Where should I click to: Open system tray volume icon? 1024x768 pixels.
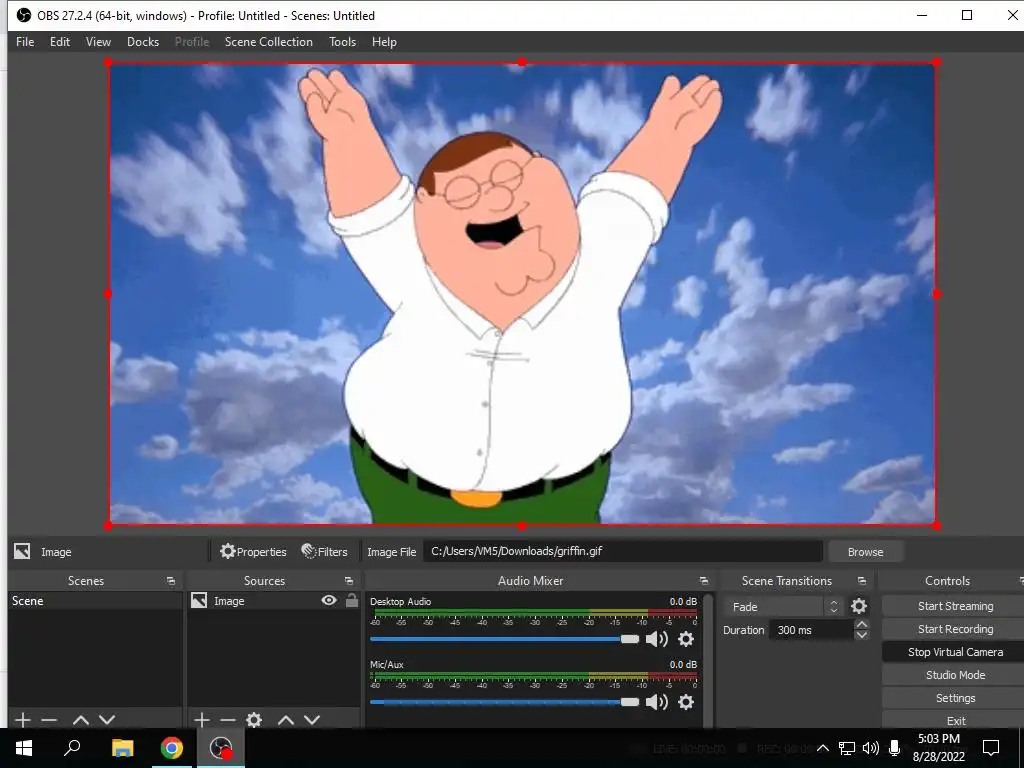[x=871, y=748]
